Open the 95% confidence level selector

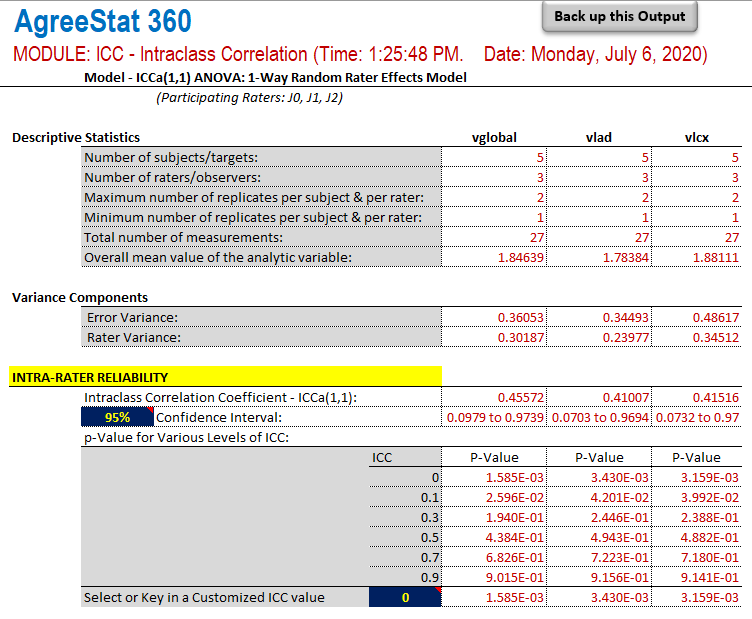pos(118,417)
